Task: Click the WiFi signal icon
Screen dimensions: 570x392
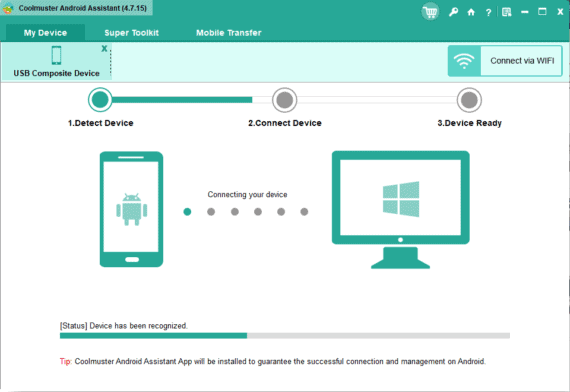Action: [x=464, y=61]
